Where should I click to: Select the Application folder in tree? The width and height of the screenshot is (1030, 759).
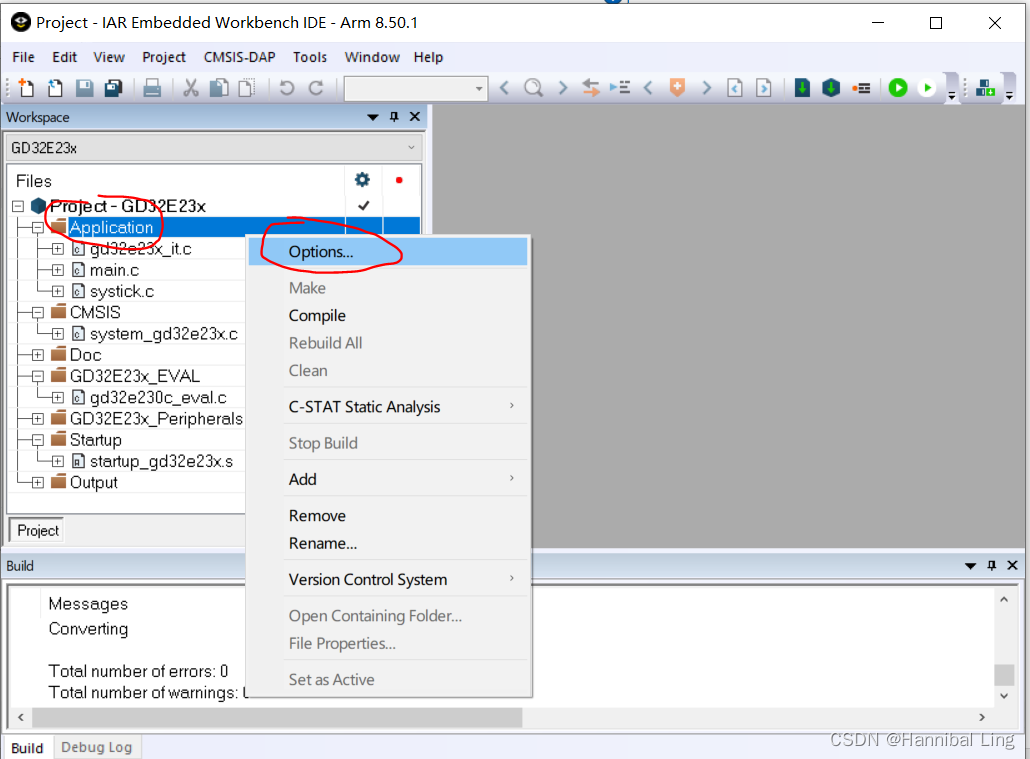click(111, 227)
